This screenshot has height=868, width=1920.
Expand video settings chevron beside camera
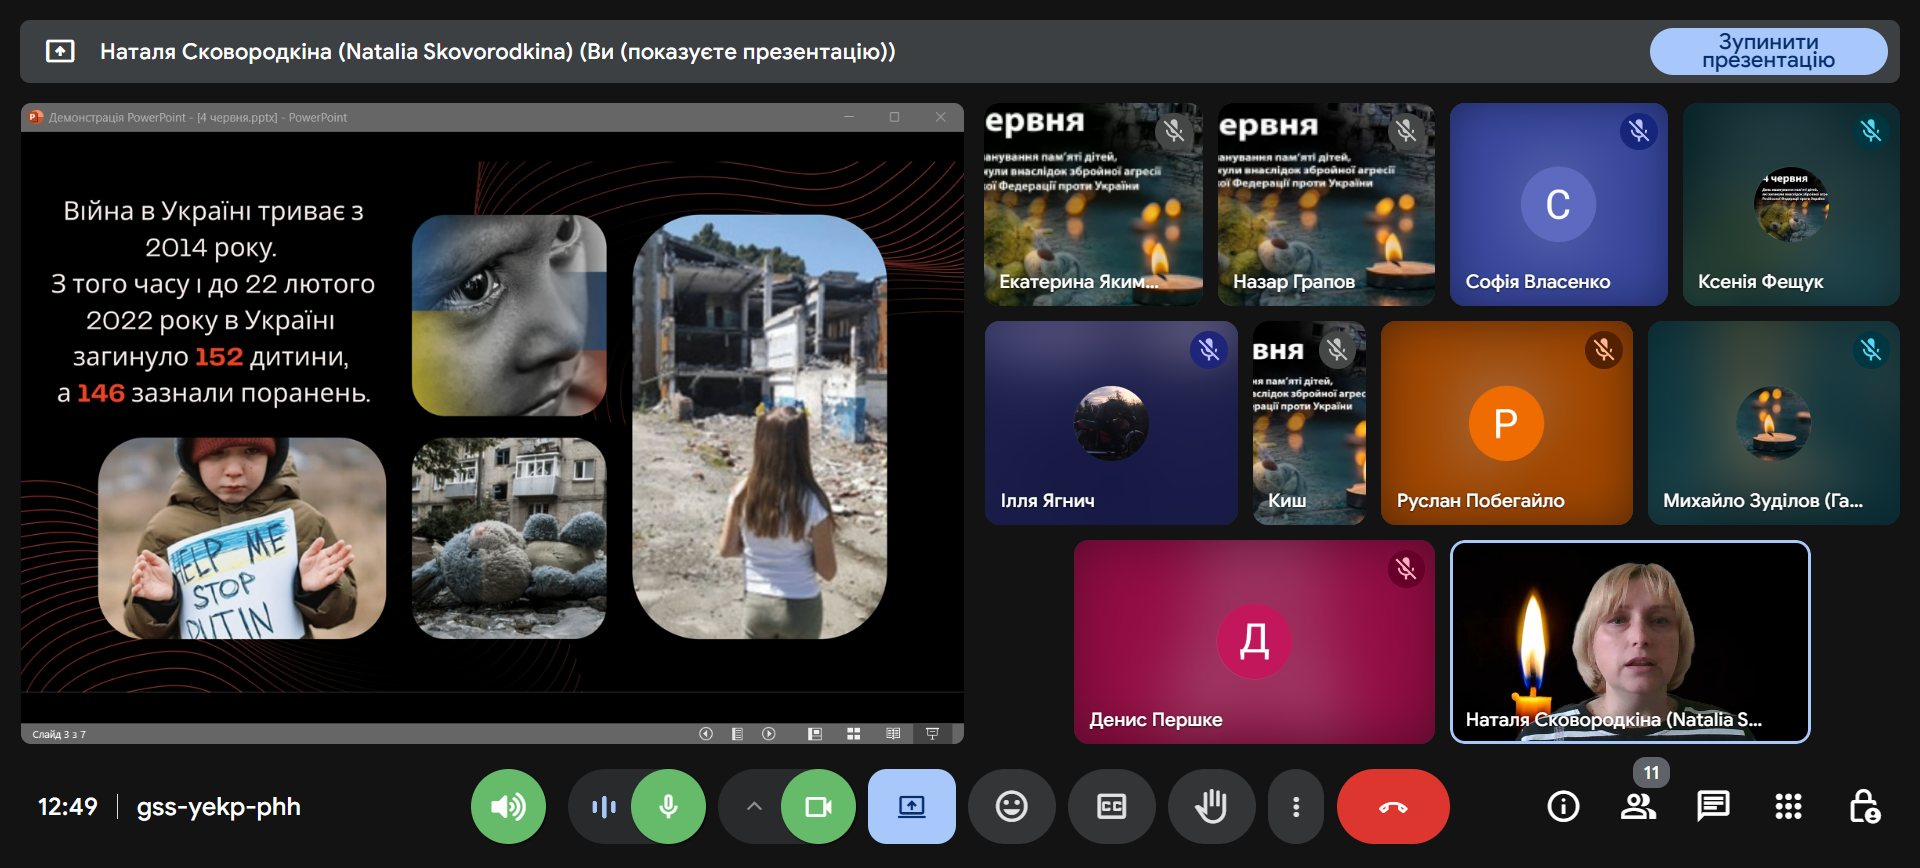point(754,806)
